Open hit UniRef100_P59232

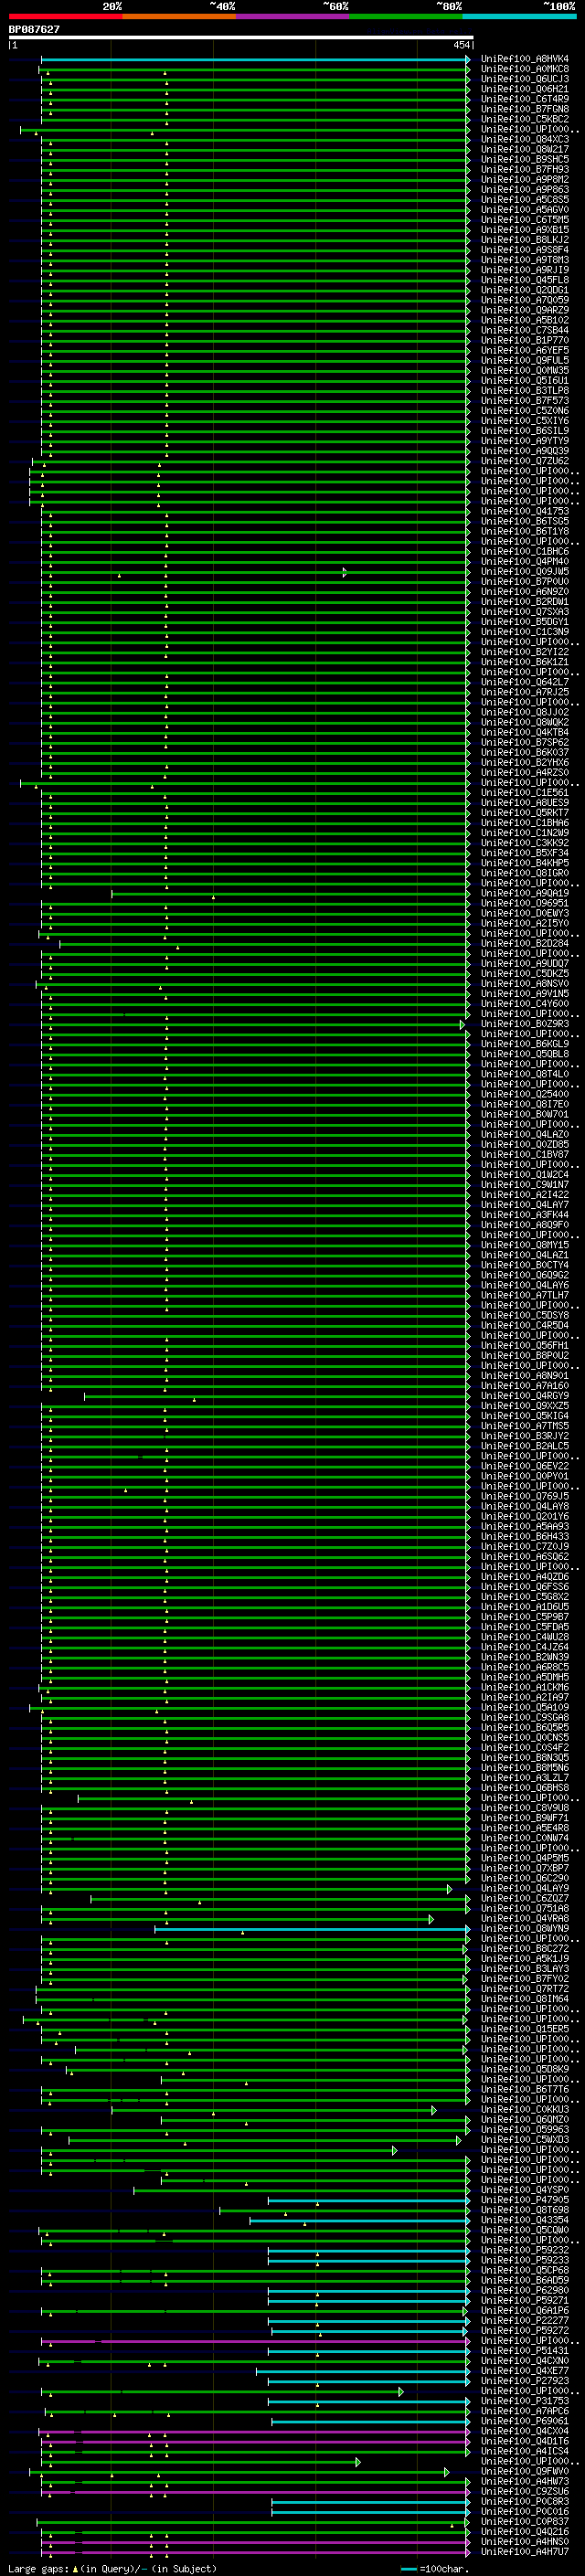pyautogui.click(x=524, y=2250)
